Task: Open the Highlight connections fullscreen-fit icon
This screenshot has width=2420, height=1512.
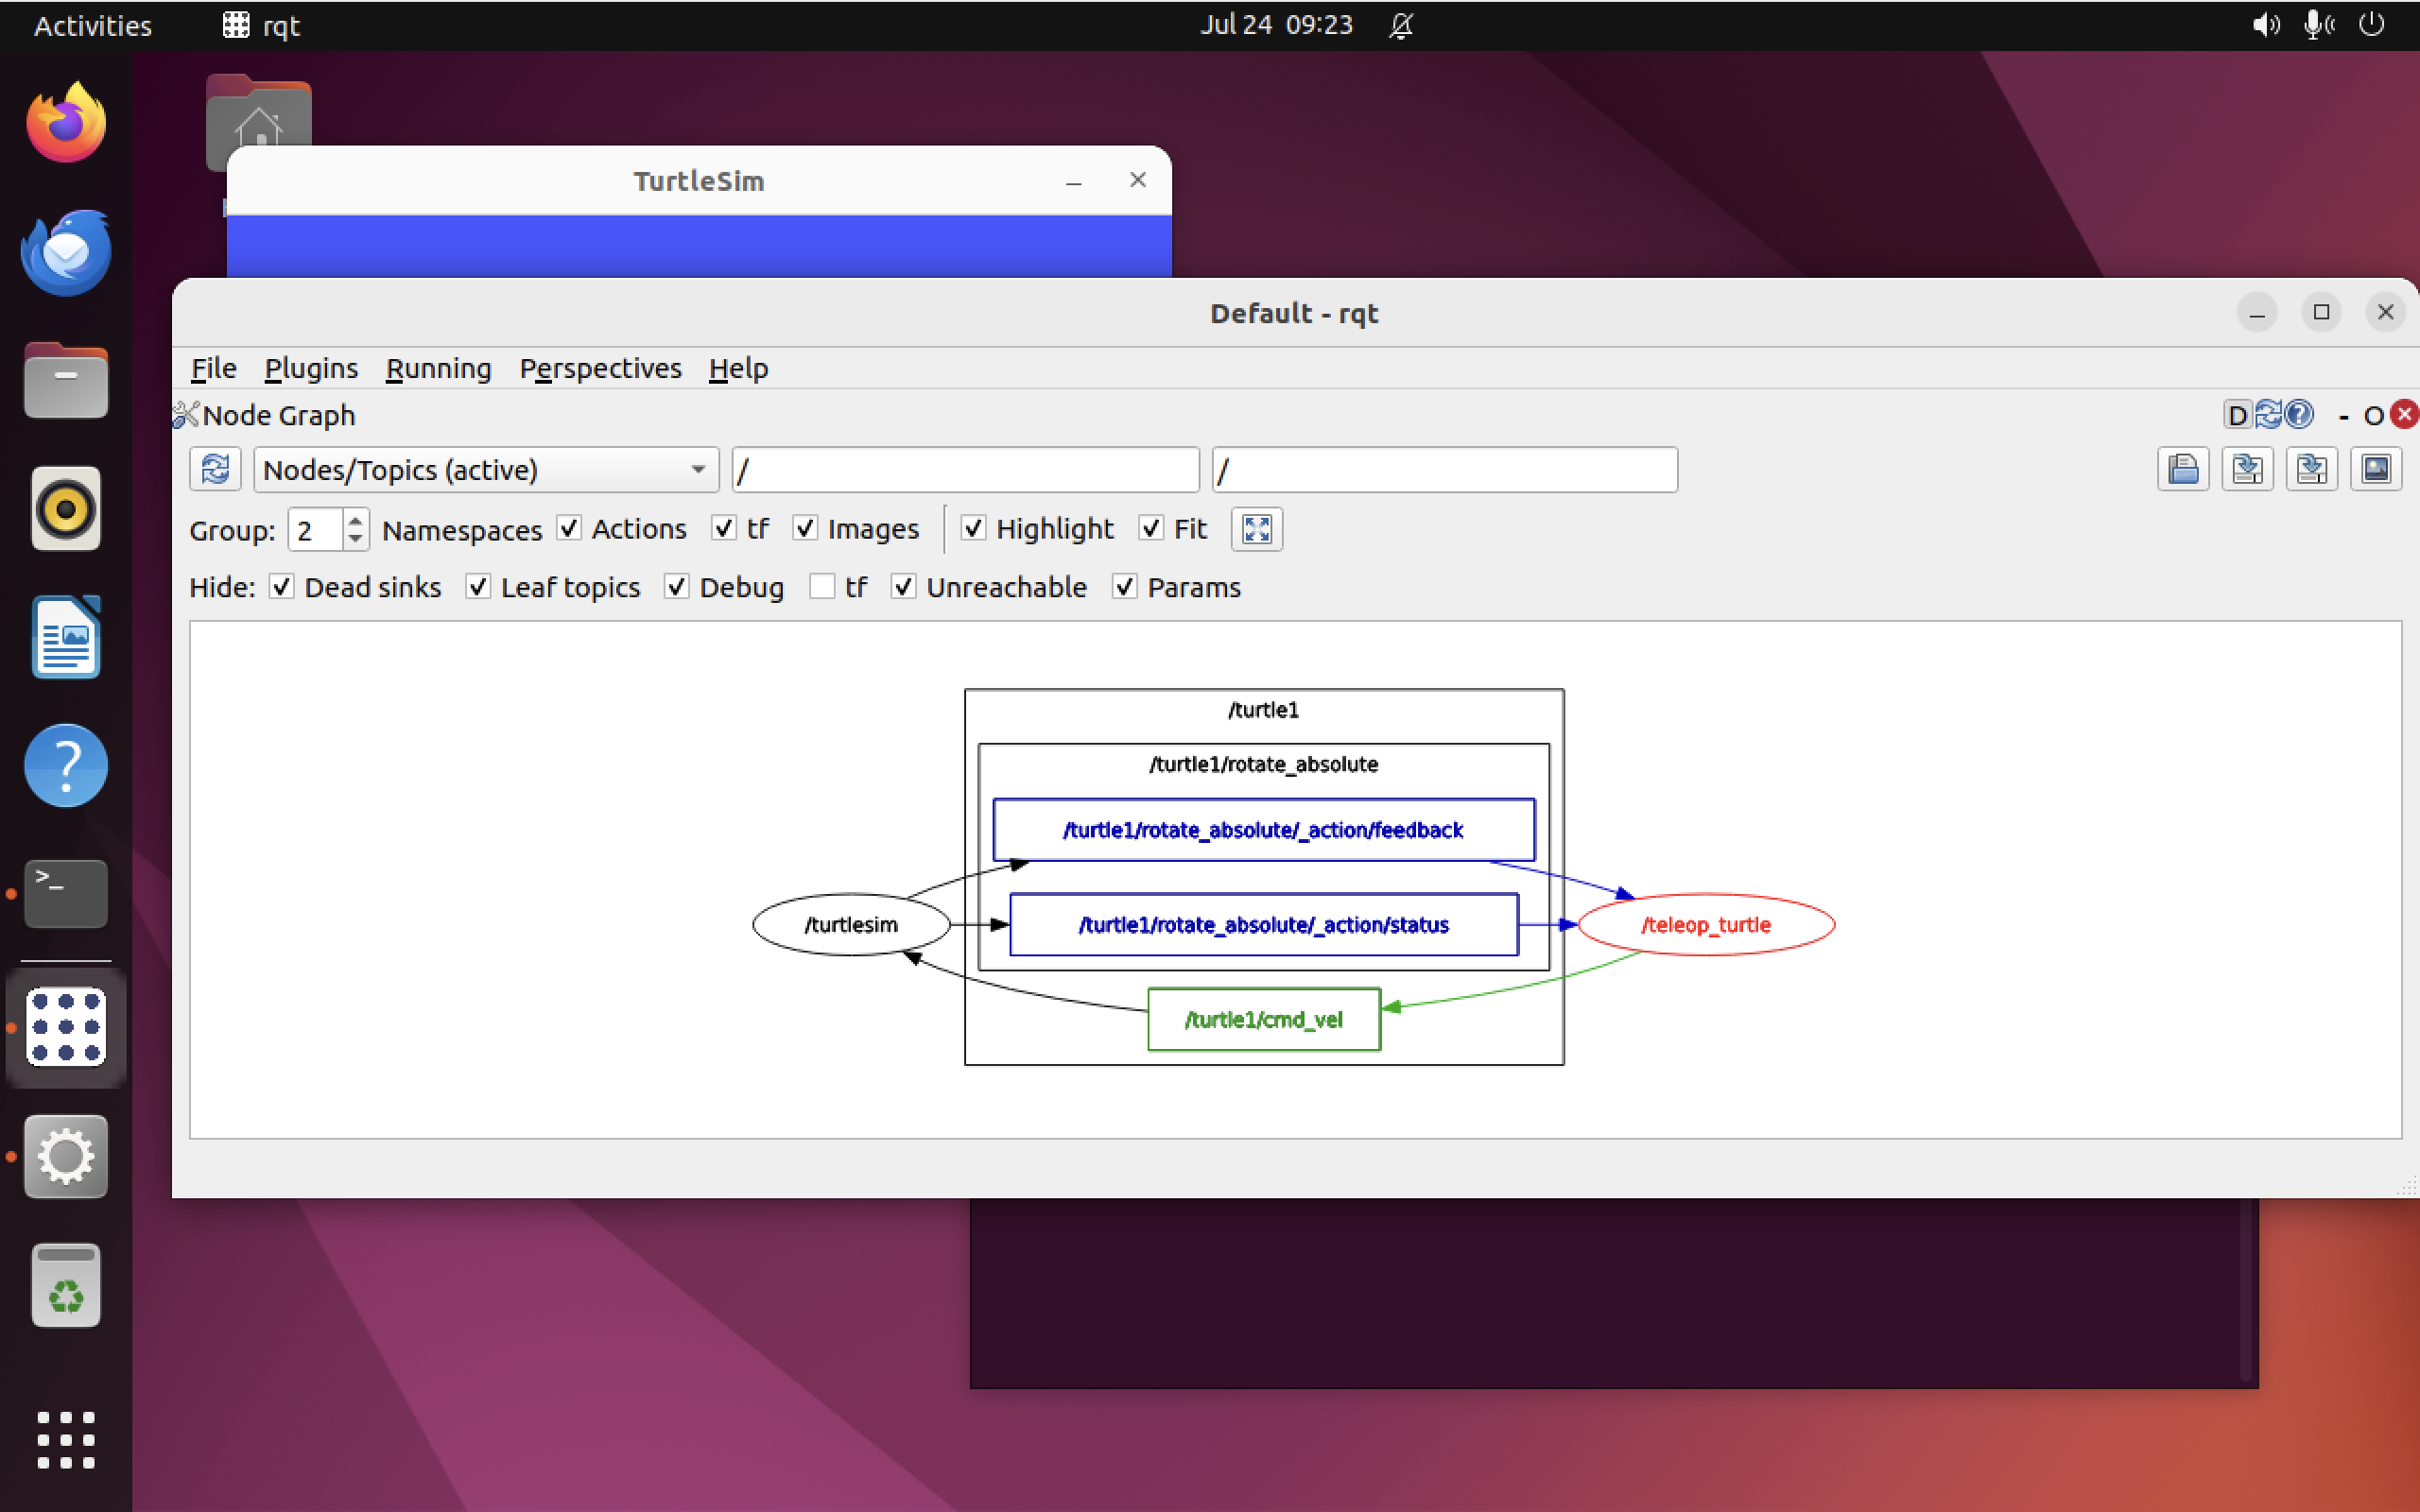Action: click(x=1256, y=529)
